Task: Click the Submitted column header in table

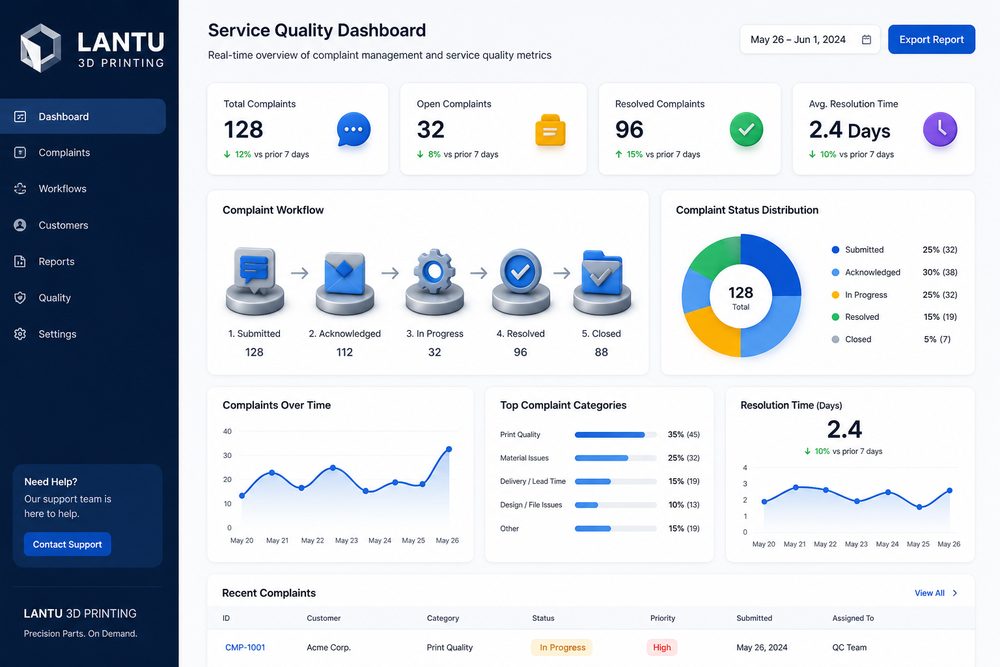Action: coord(754,618)
